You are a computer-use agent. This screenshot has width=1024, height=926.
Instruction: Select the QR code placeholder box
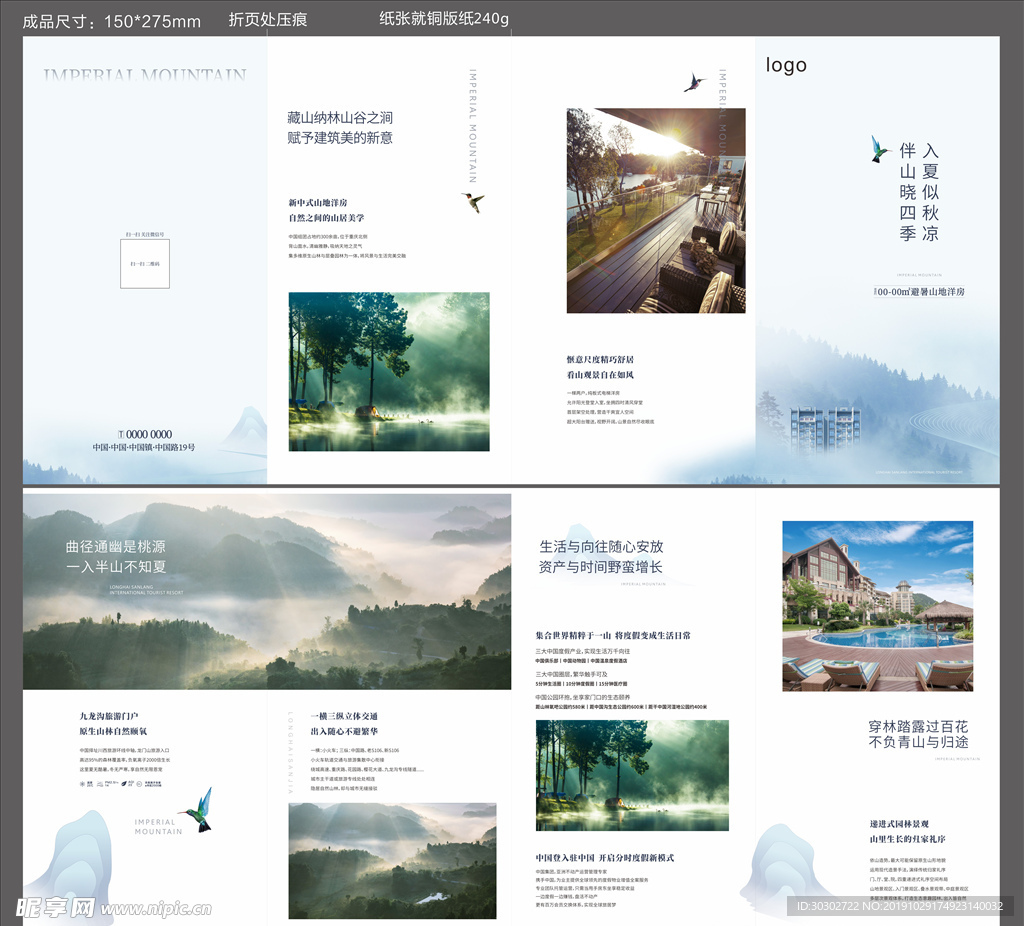click(x=145, y=263)
